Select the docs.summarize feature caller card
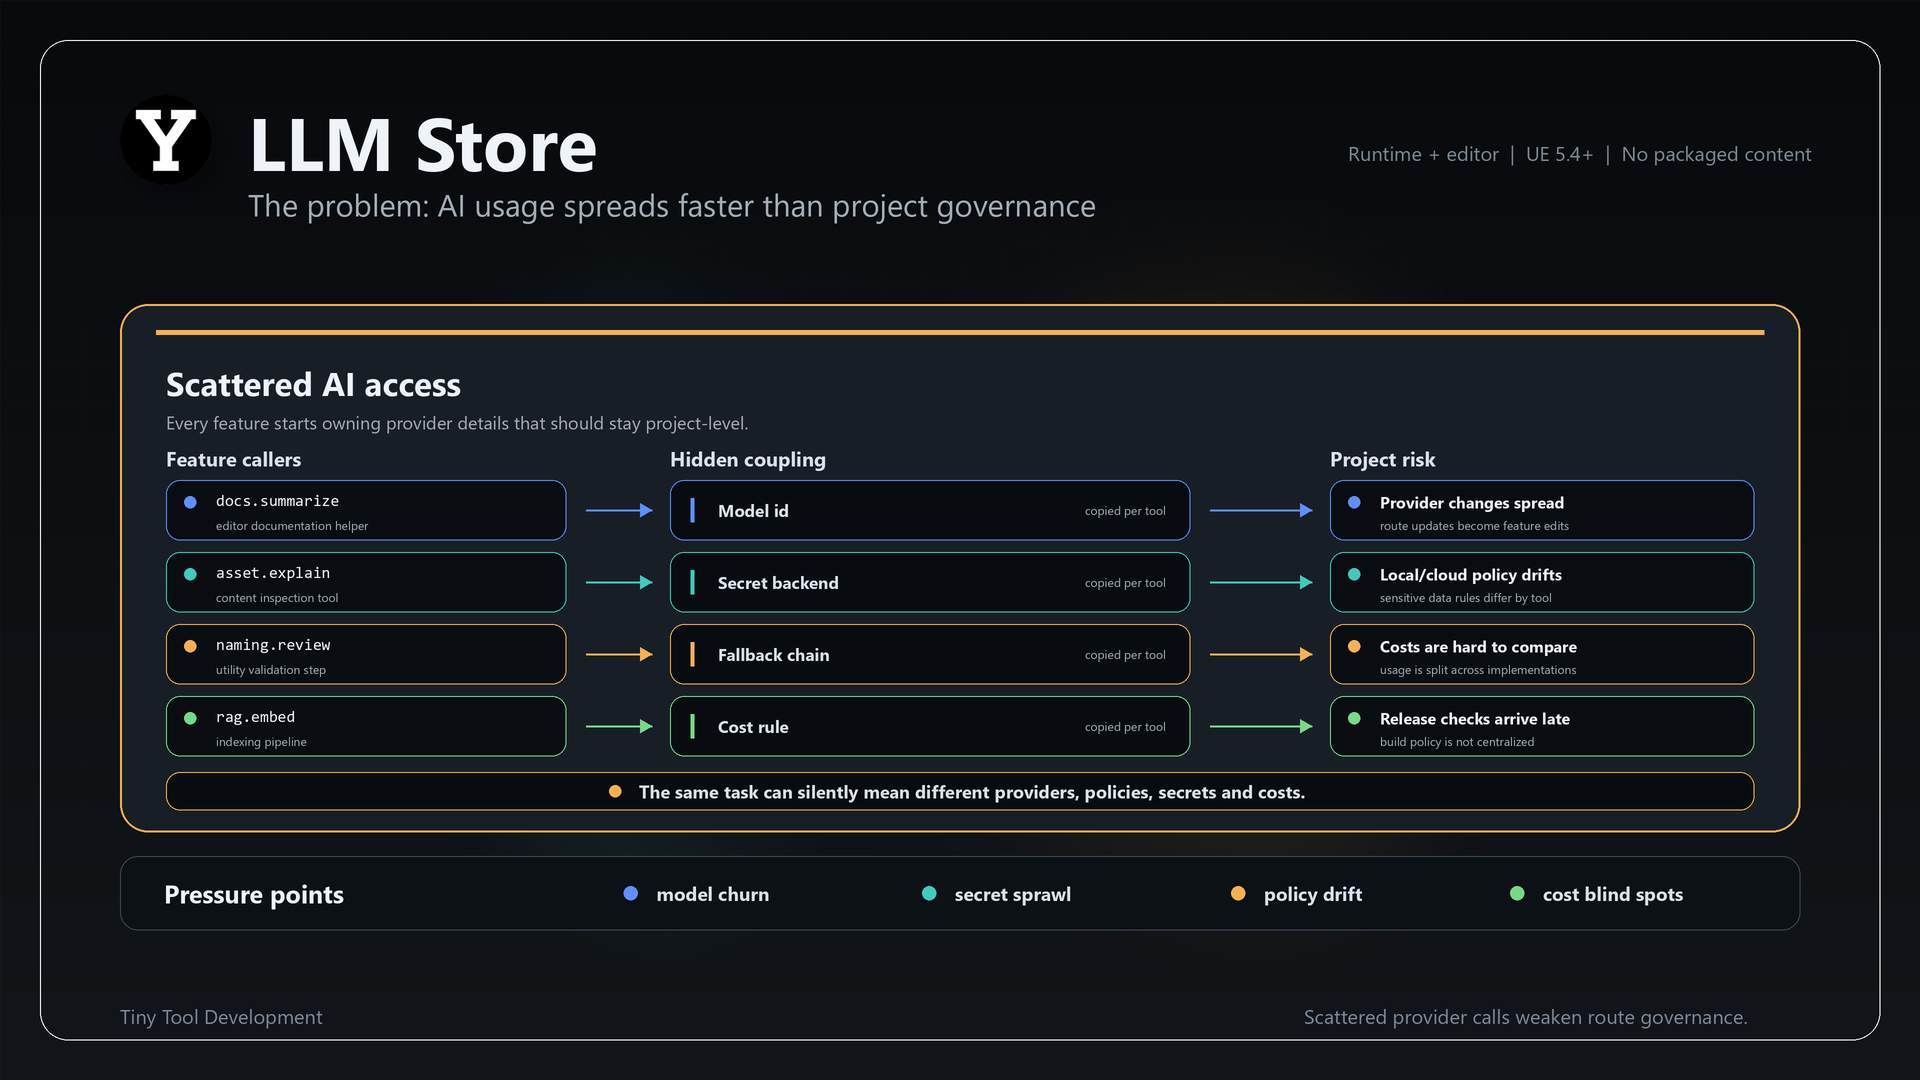The image size is (1920, 1080). tap(366, 510)
